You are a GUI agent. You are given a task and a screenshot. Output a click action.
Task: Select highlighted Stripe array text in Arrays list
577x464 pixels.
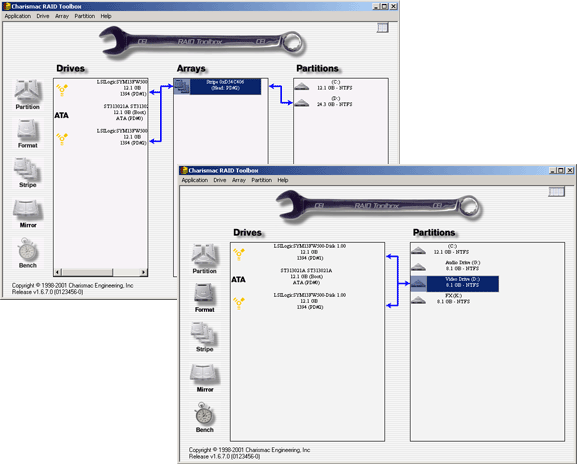point(225,85)
